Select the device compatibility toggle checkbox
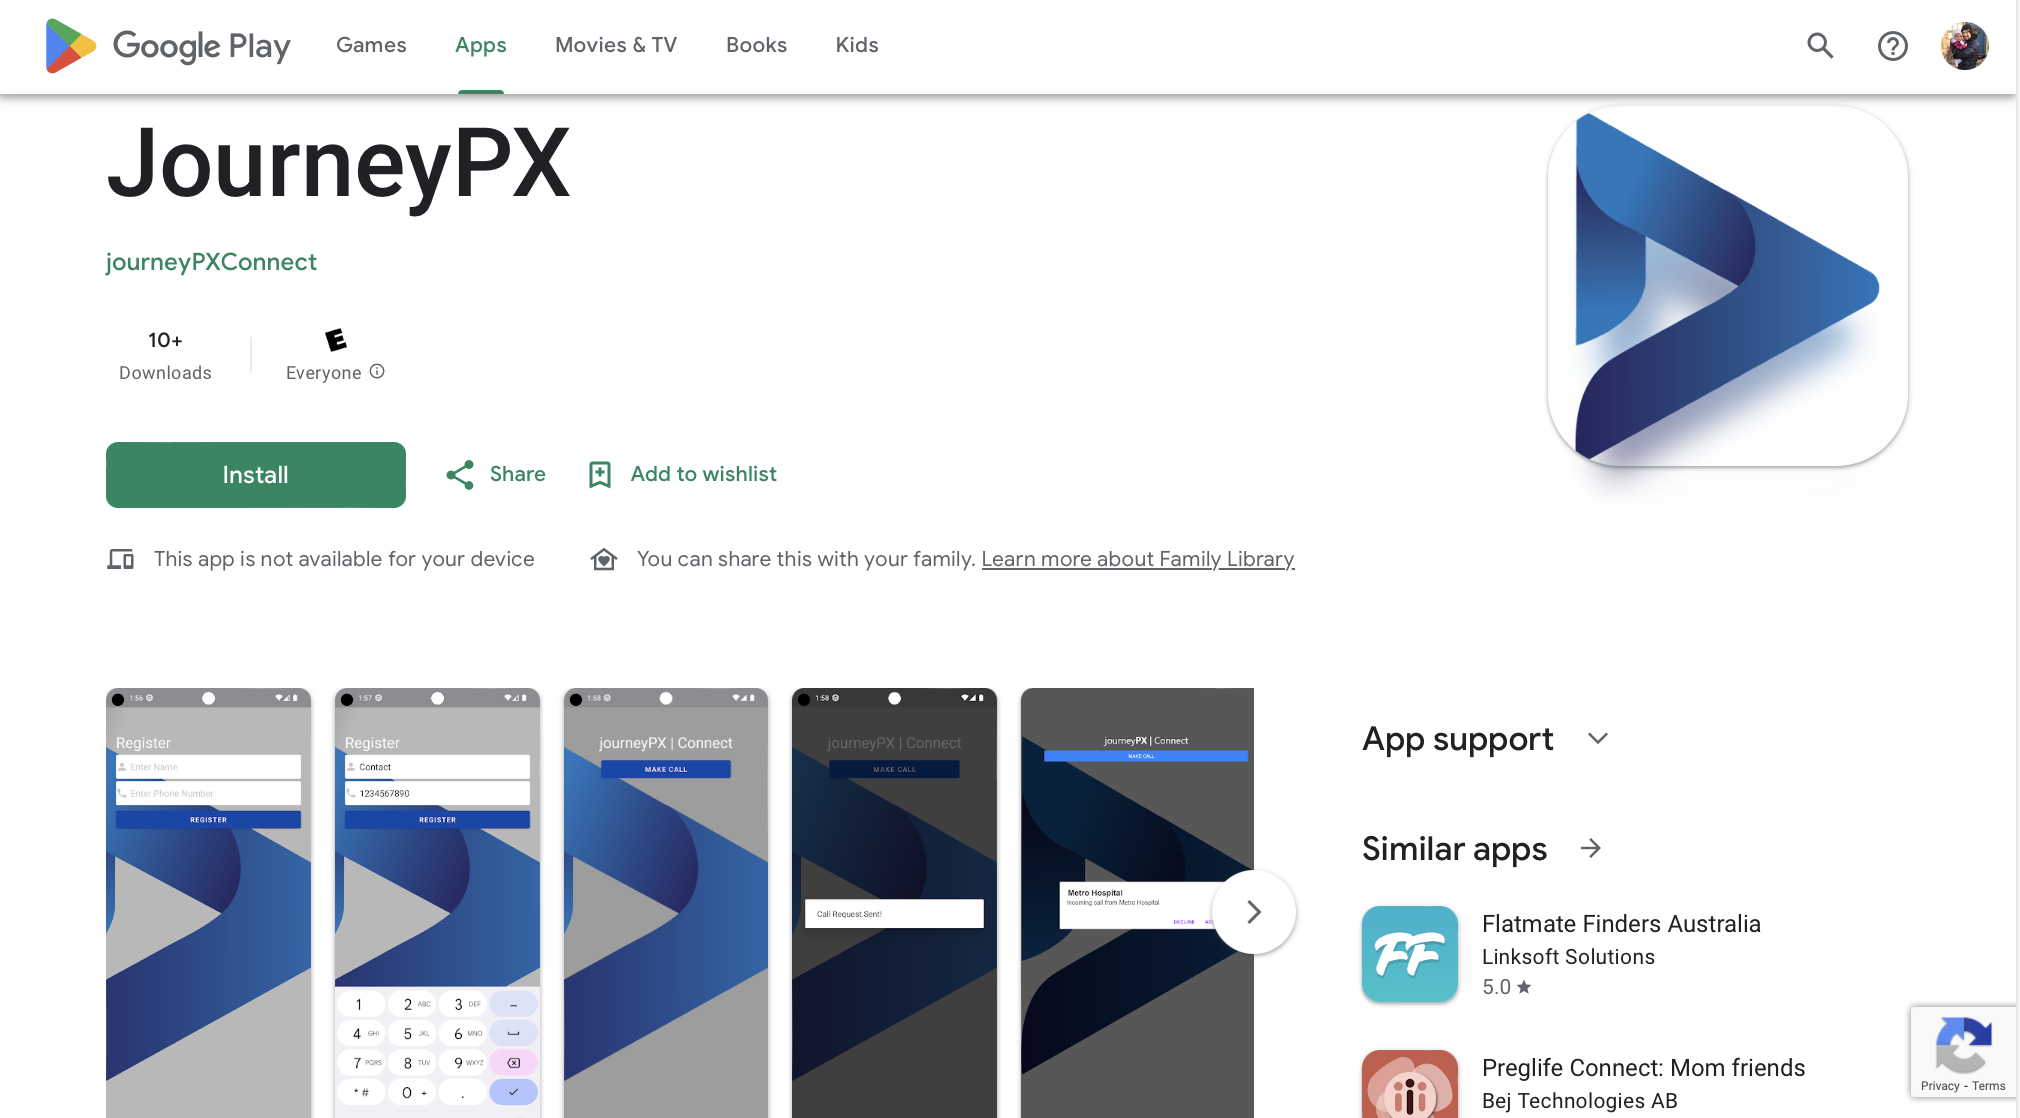Screen dimensions: 2020x1118 (122, 558)
